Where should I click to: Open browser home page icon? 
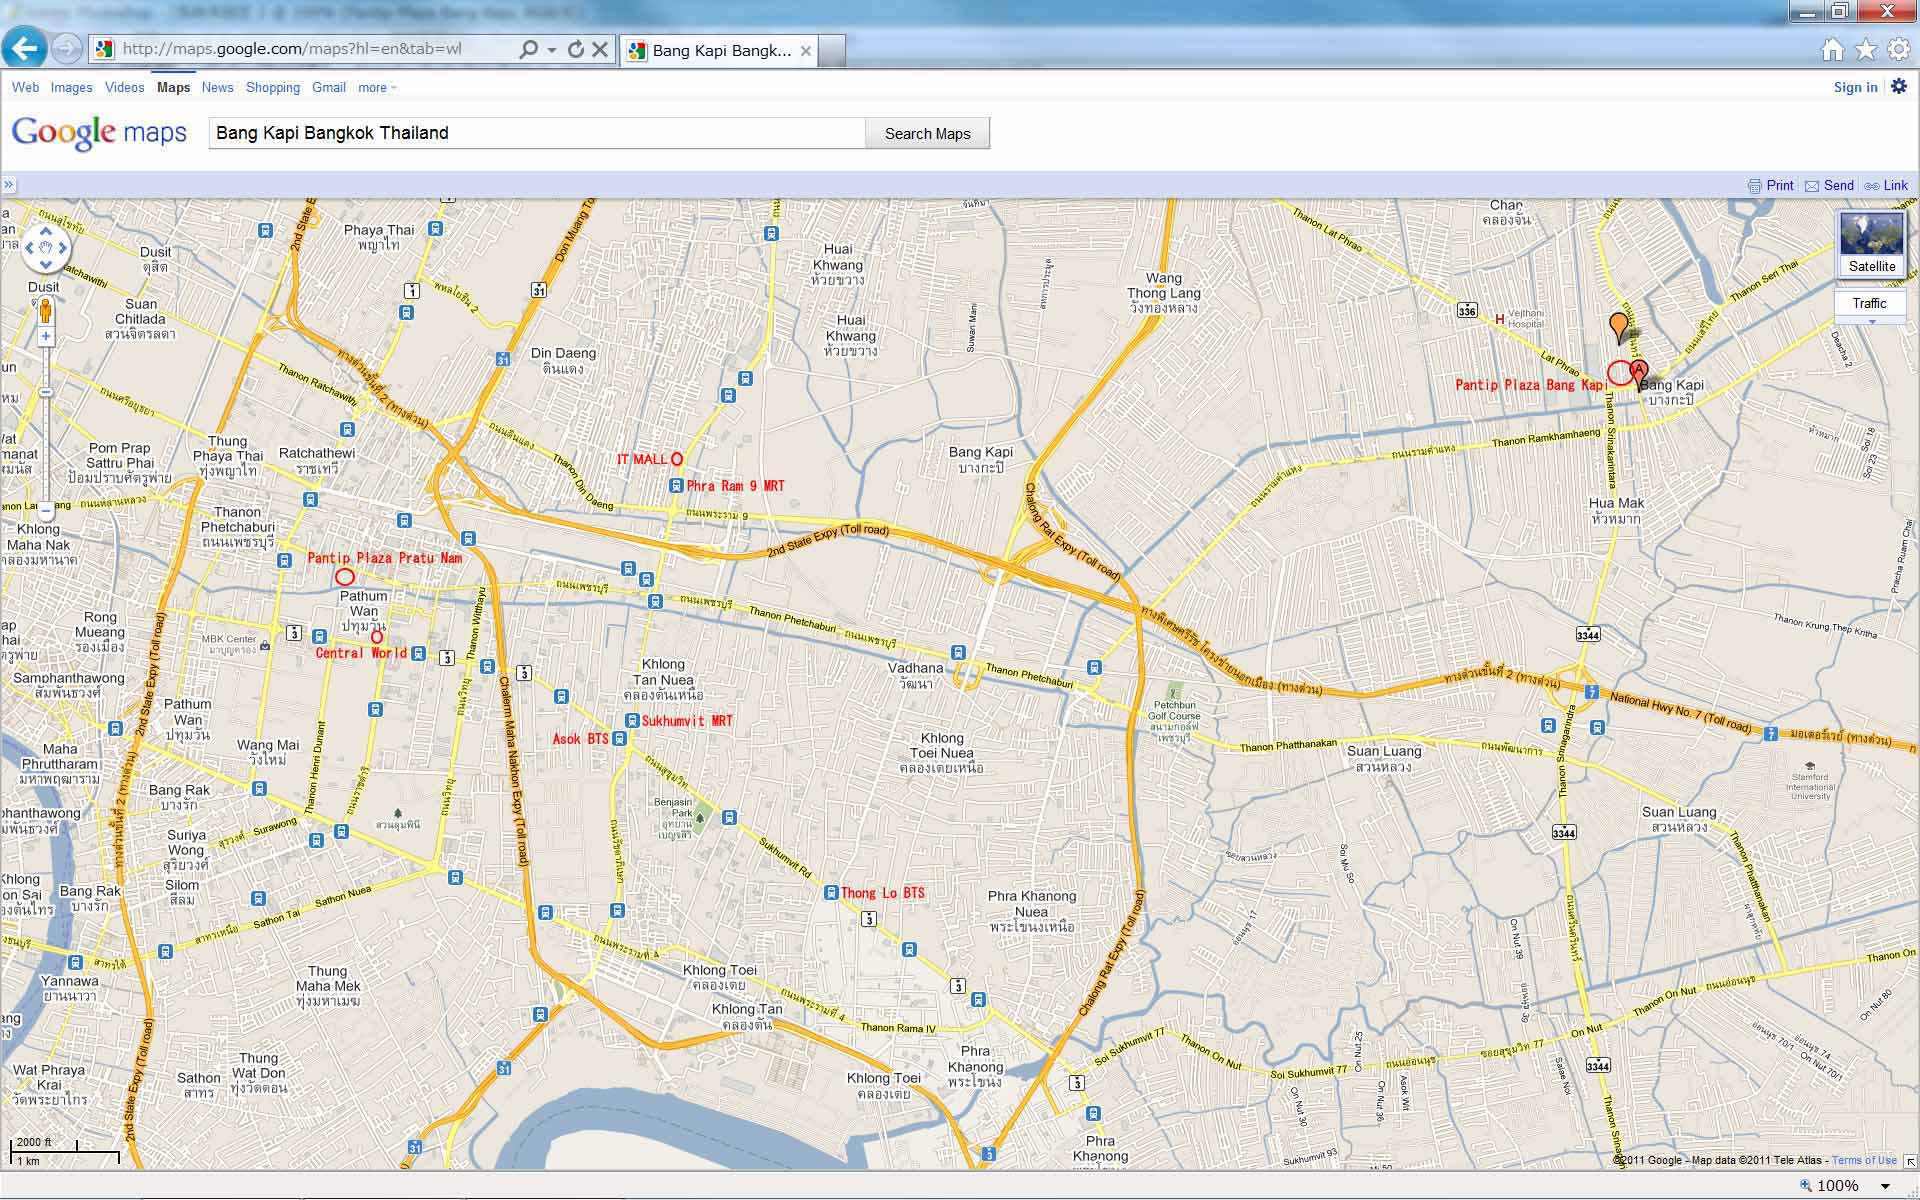point(1833,50)
